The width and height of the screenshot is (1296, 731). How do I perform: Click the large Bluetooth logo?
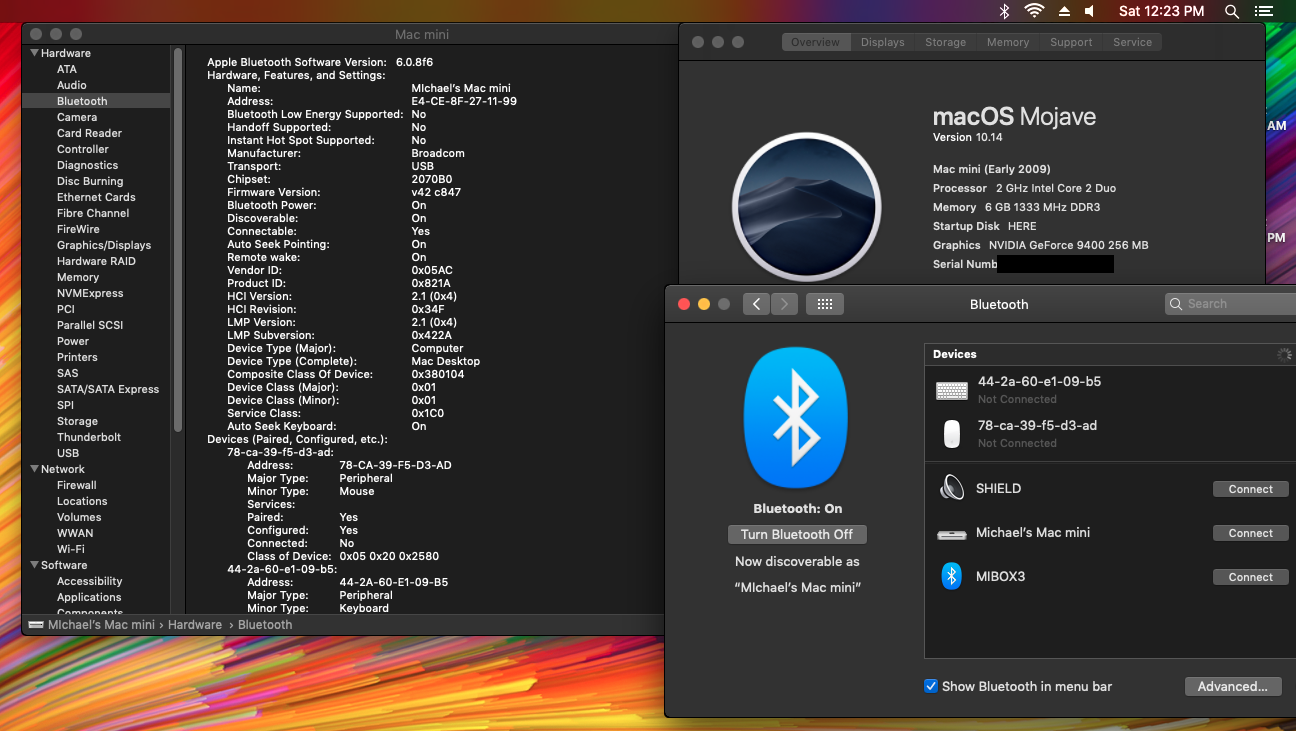(797, 418)
